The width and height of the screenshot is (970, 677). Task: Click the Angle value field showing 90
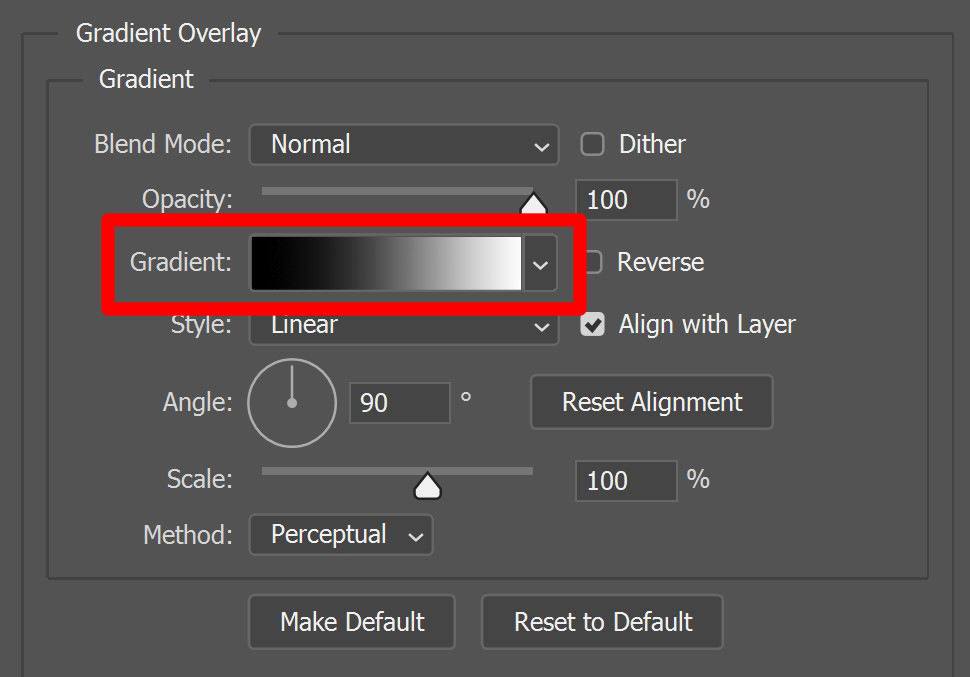(x=400, y=403)
